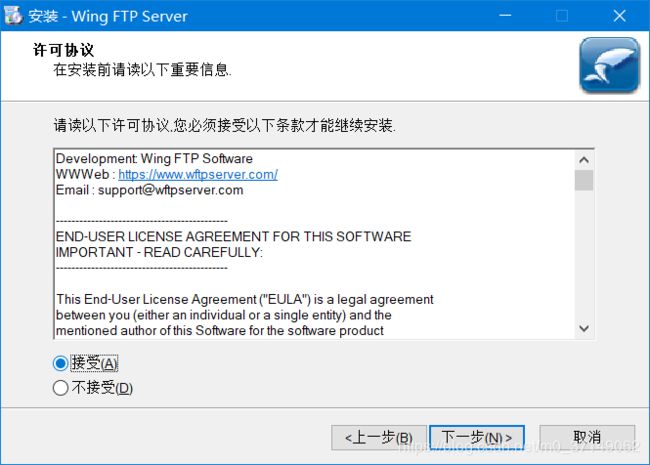Click the installer icon in title bar

[x=13, y=15]
